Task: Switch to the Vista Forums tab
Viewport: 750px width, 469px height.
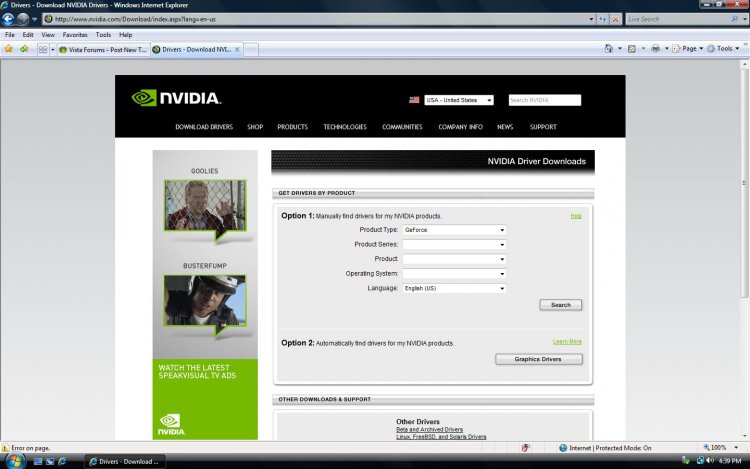Action: 103,49
